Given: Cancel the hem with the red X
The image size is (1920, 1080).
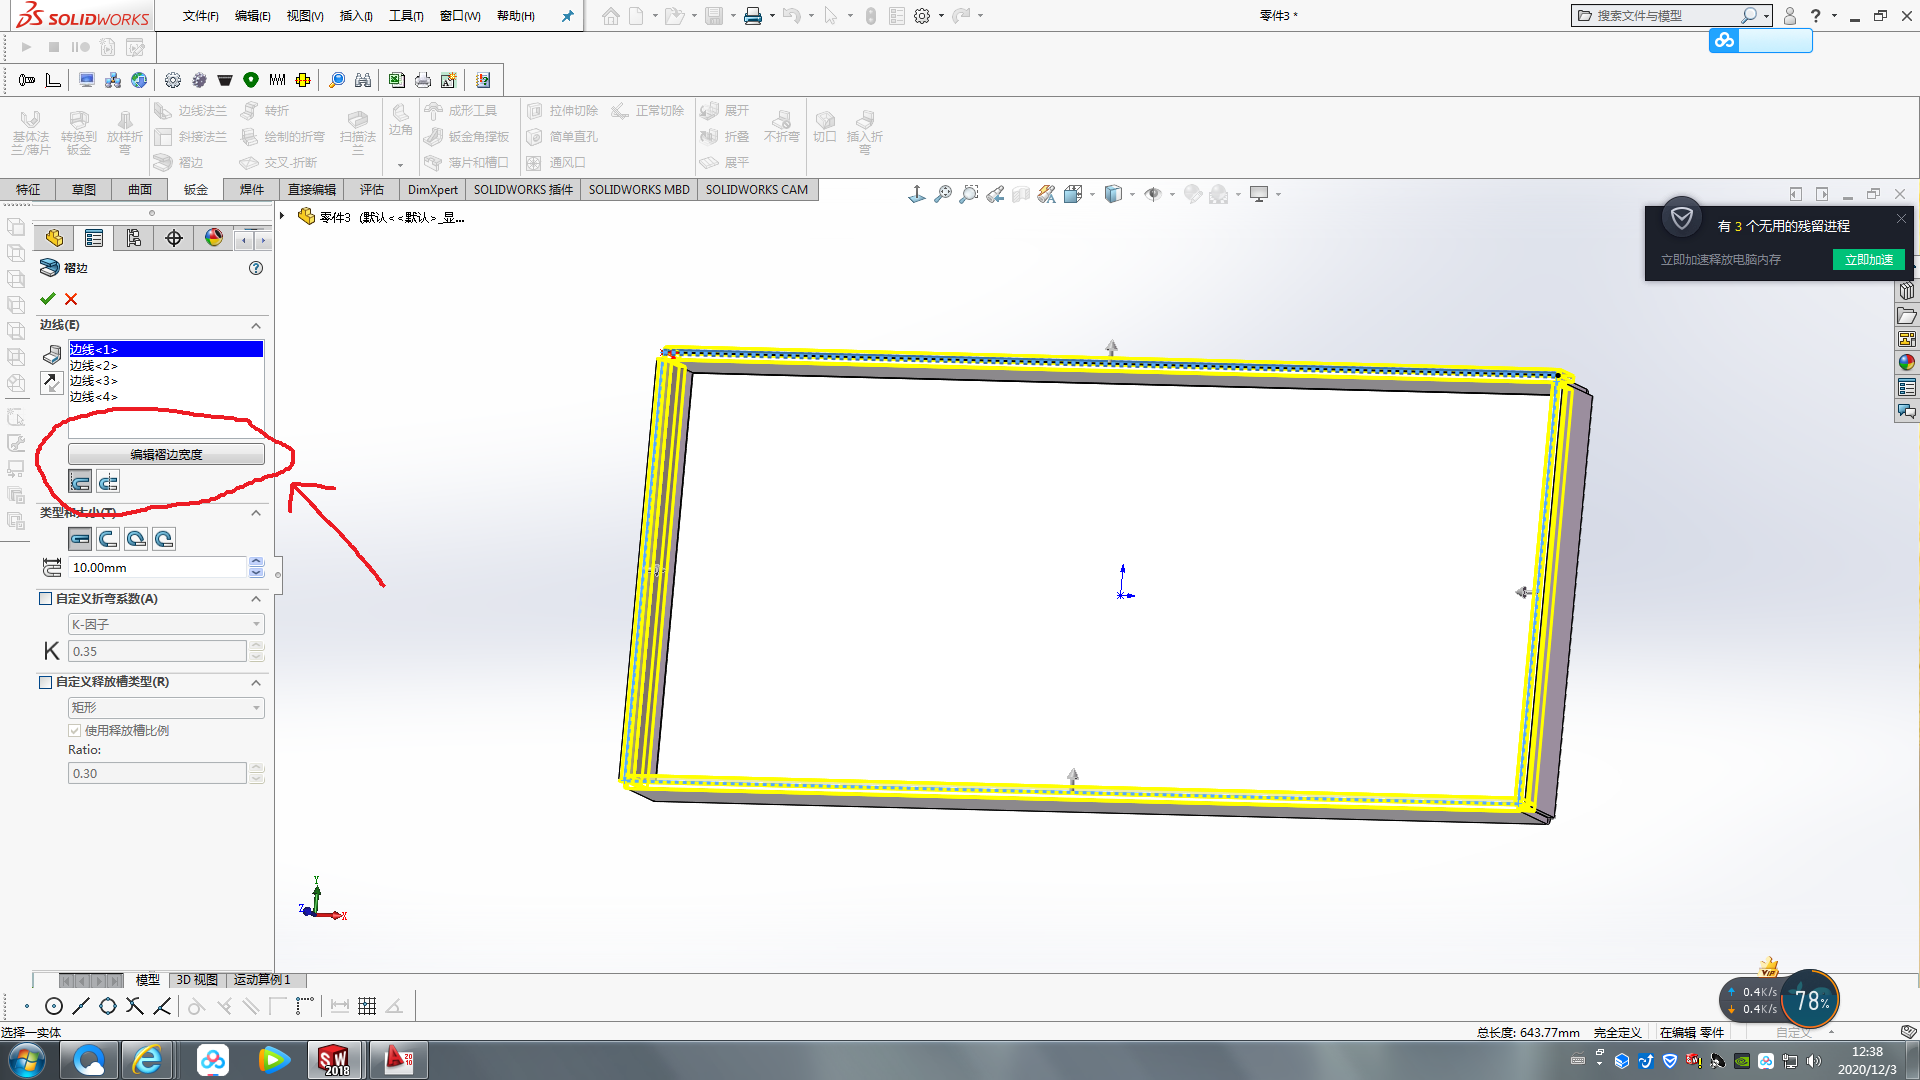Looking at the screenshot, I should [x=71, y=298].
